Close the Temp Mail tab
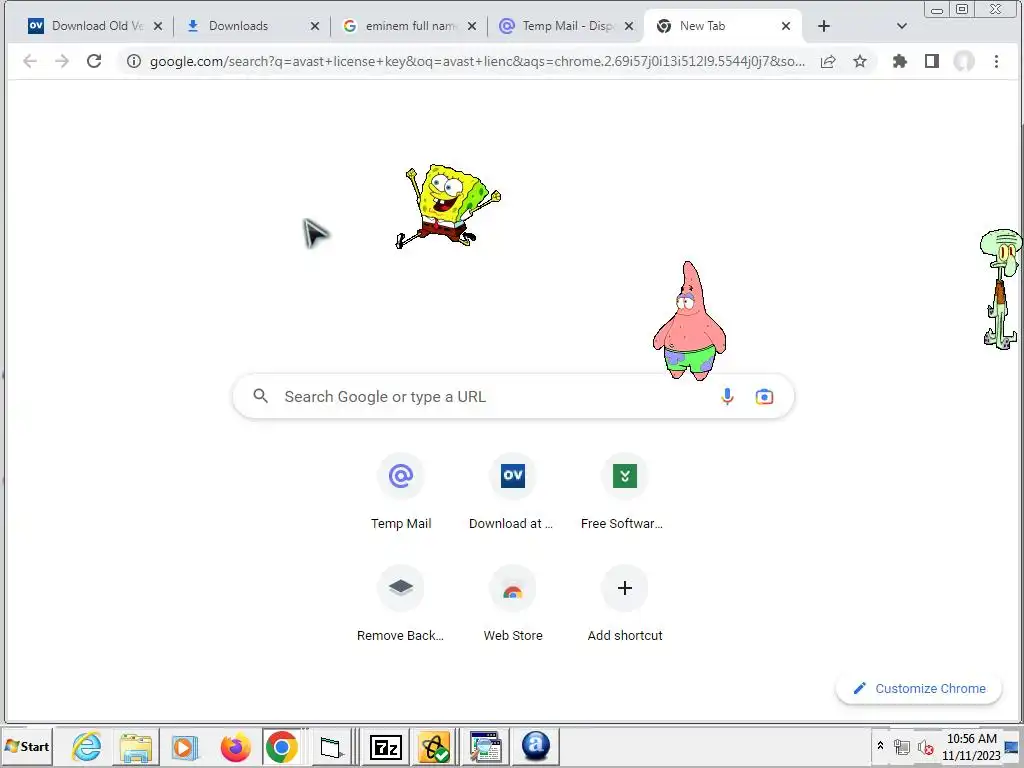 click(628, 26)
